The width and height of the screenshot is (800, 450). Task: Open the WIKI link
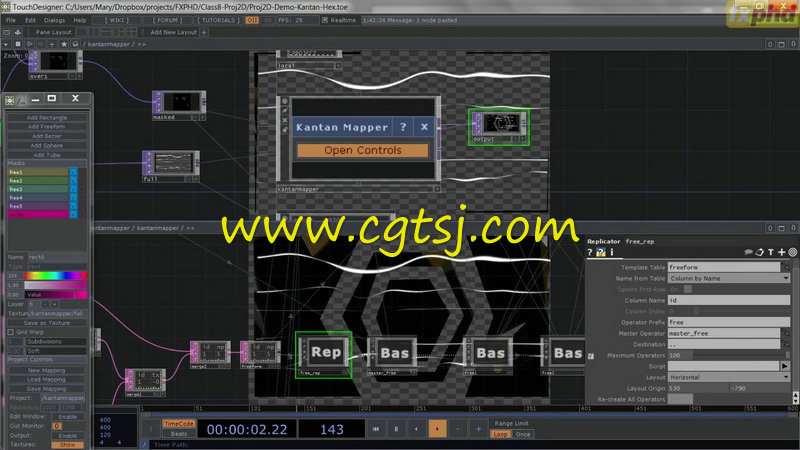tap(117, 20)
